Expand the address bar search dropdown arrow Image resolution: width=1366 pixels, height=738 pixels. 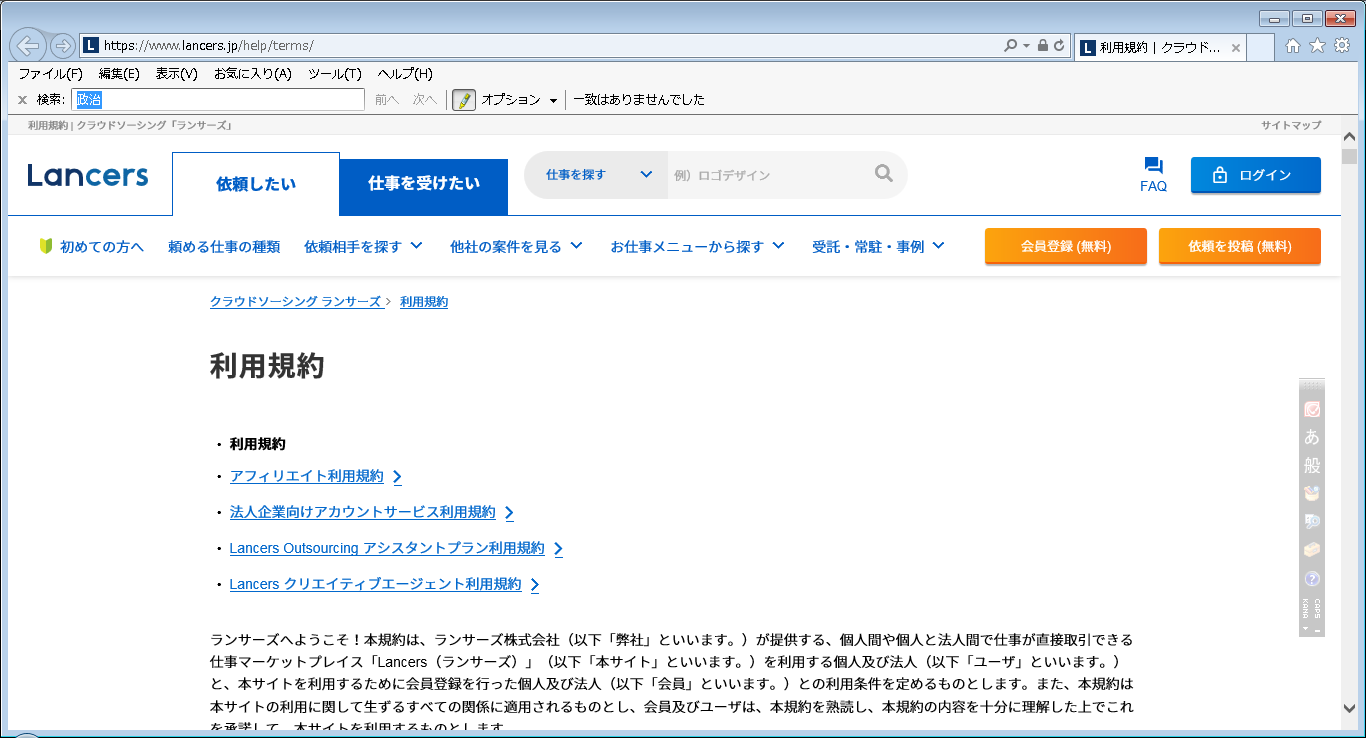click(x=1026, y=46)
